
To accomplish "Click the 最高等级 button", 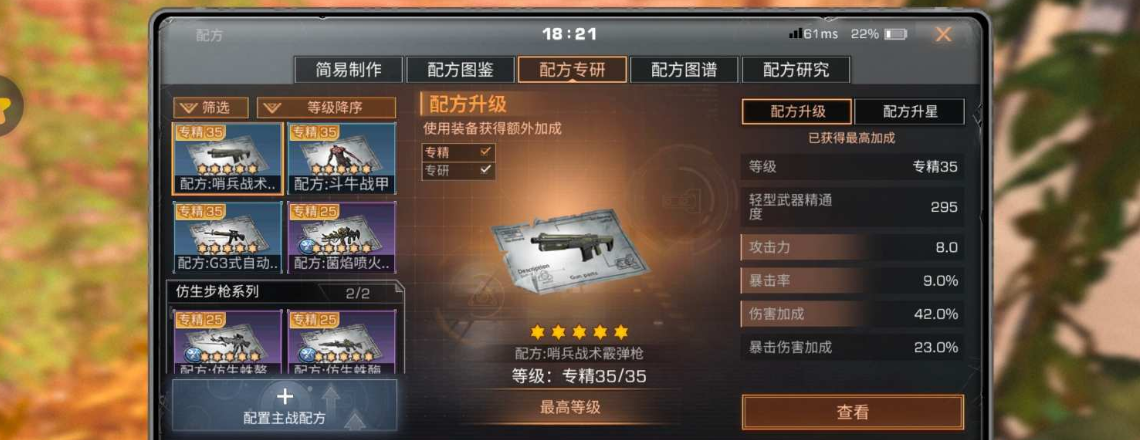I will [x=570, y=407].
